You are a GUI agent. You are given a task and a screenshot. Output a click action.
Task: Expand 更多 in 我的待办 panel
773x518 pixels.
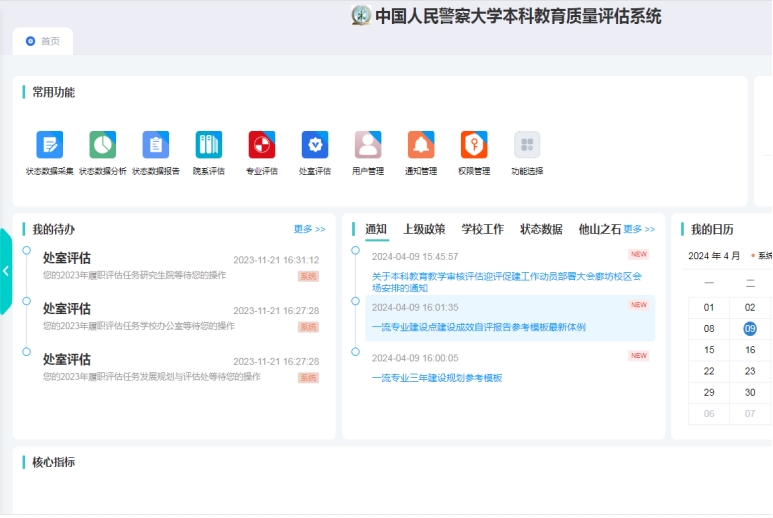(309, 229)
